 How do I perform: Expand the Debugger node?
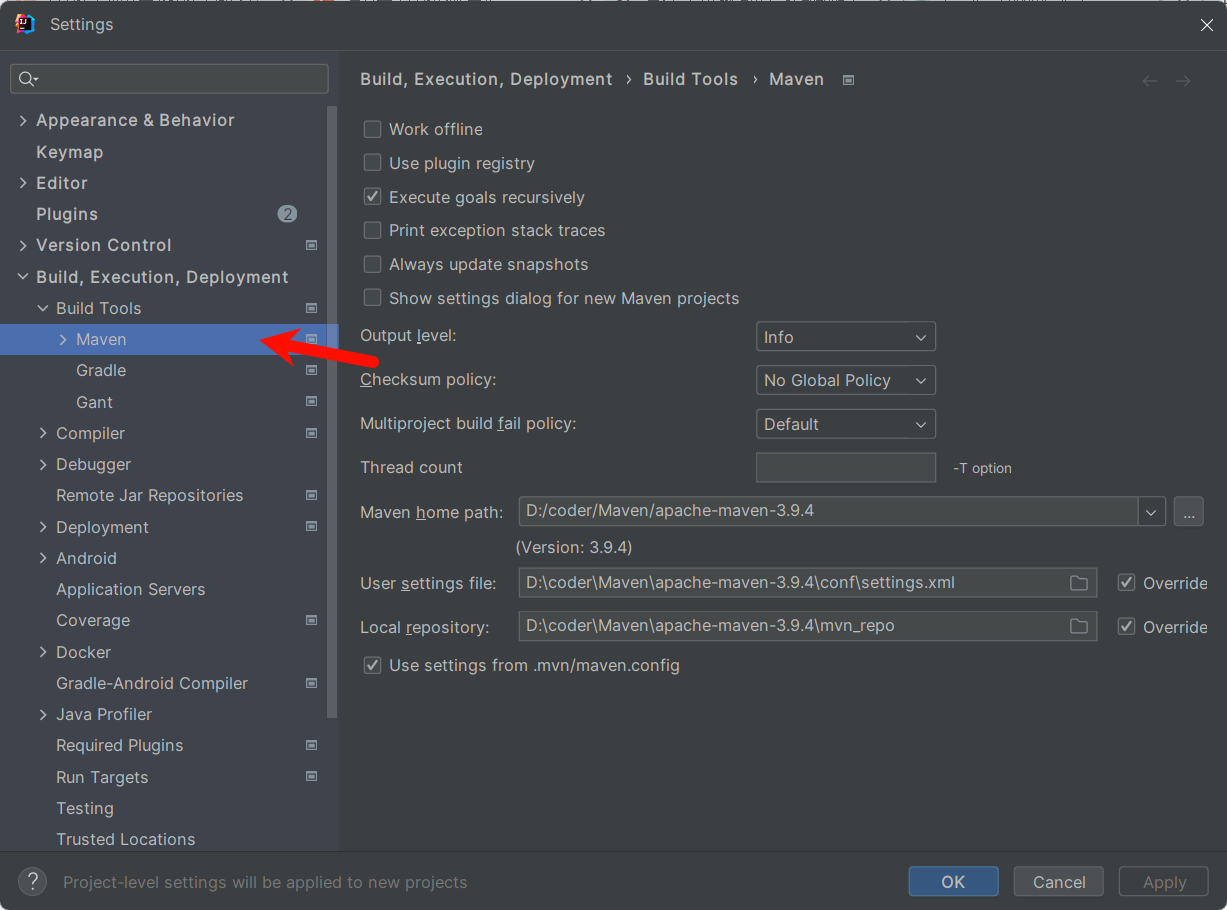point(43,464)
